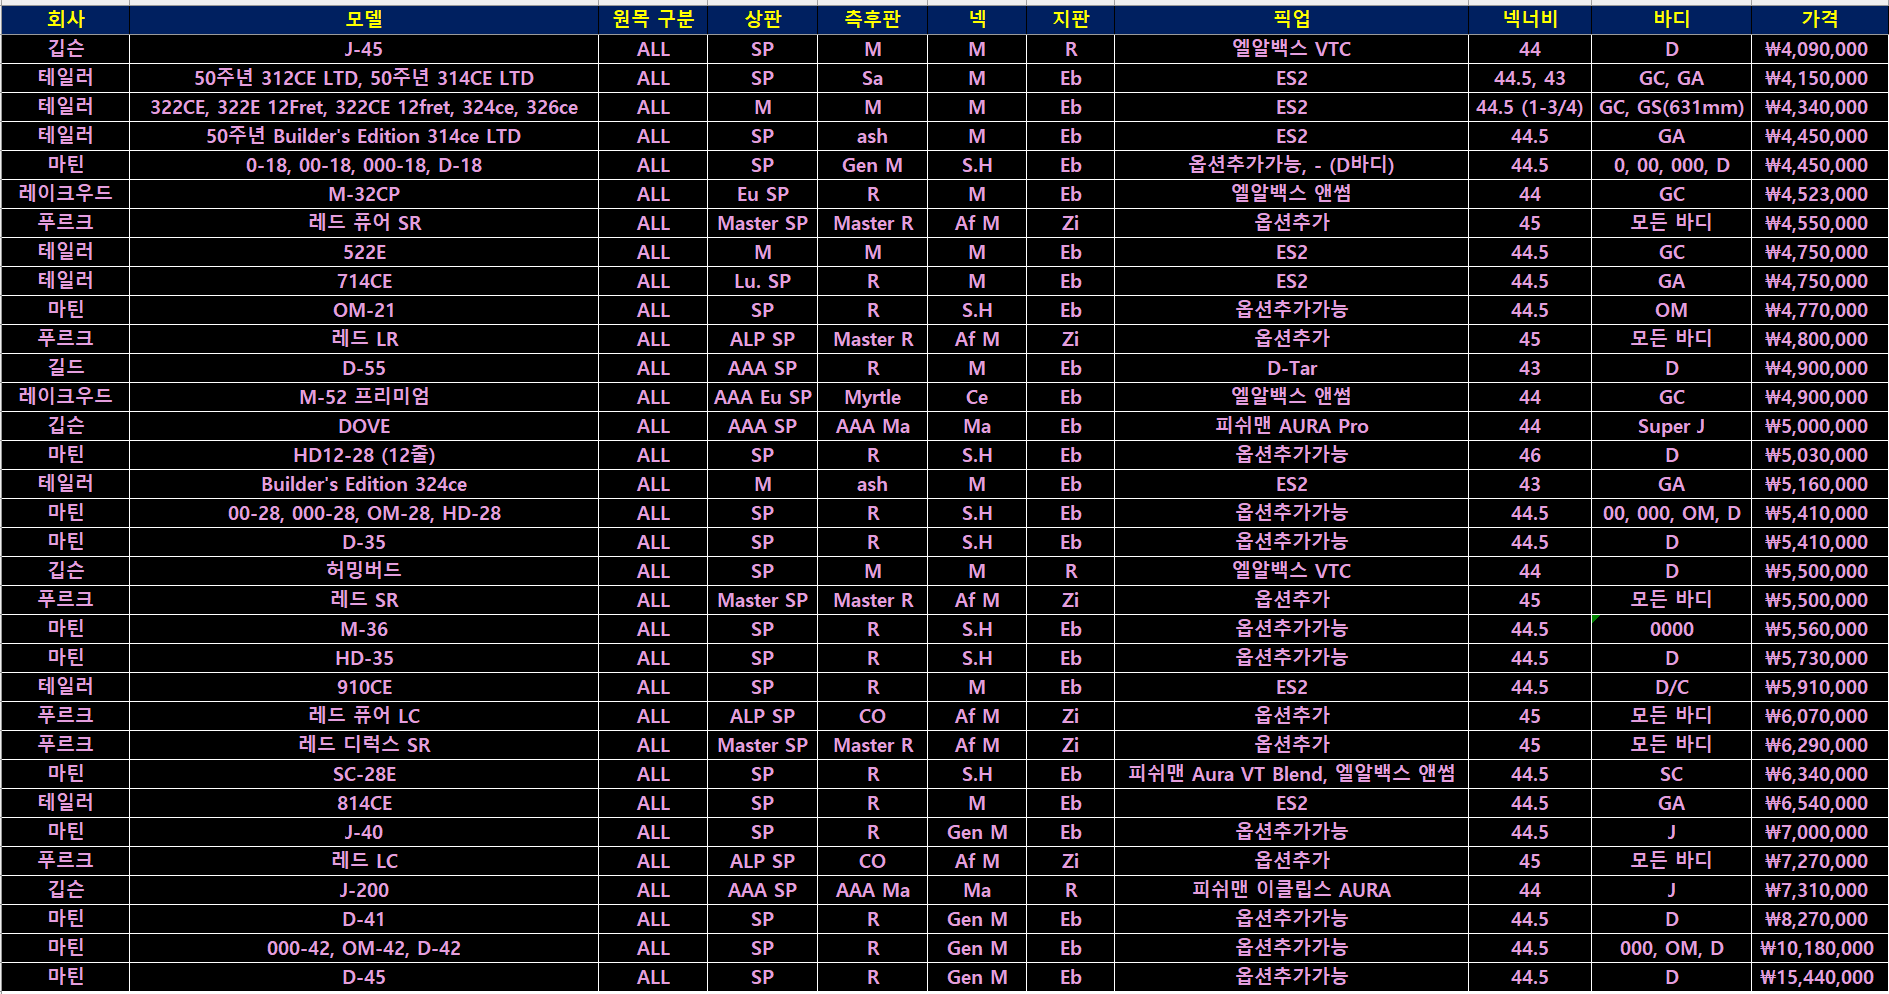Select pickup cell 피쉬맨 이클립스 AURA
Screen dimensions: 1889x994
(1291, 890)
